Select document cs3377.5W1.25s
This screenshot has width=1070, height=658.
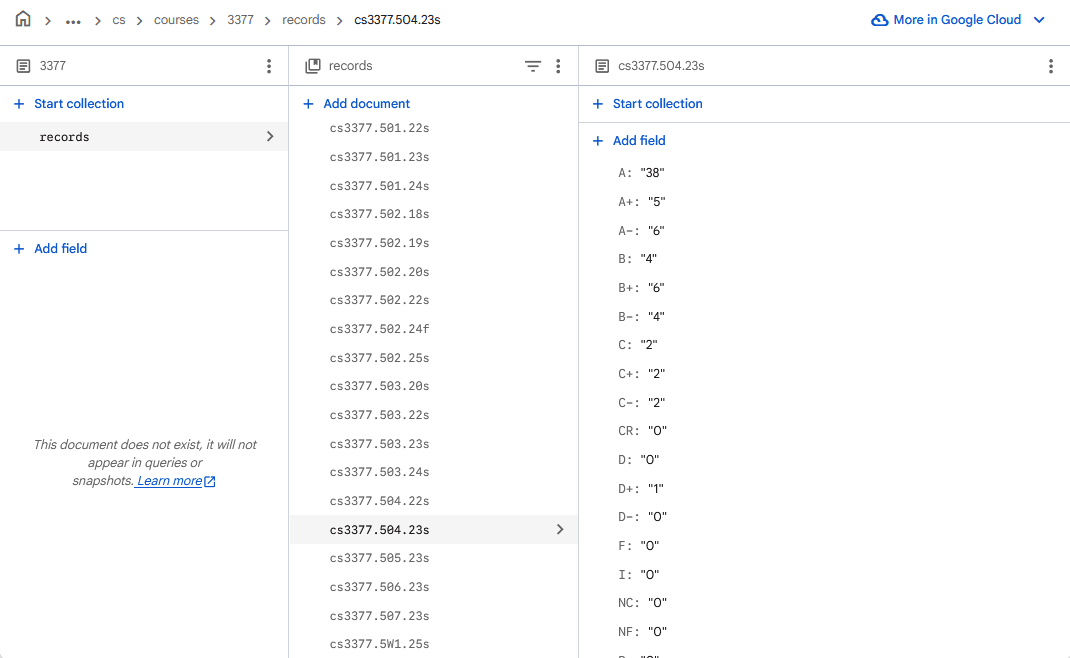(x=379, y=644)
